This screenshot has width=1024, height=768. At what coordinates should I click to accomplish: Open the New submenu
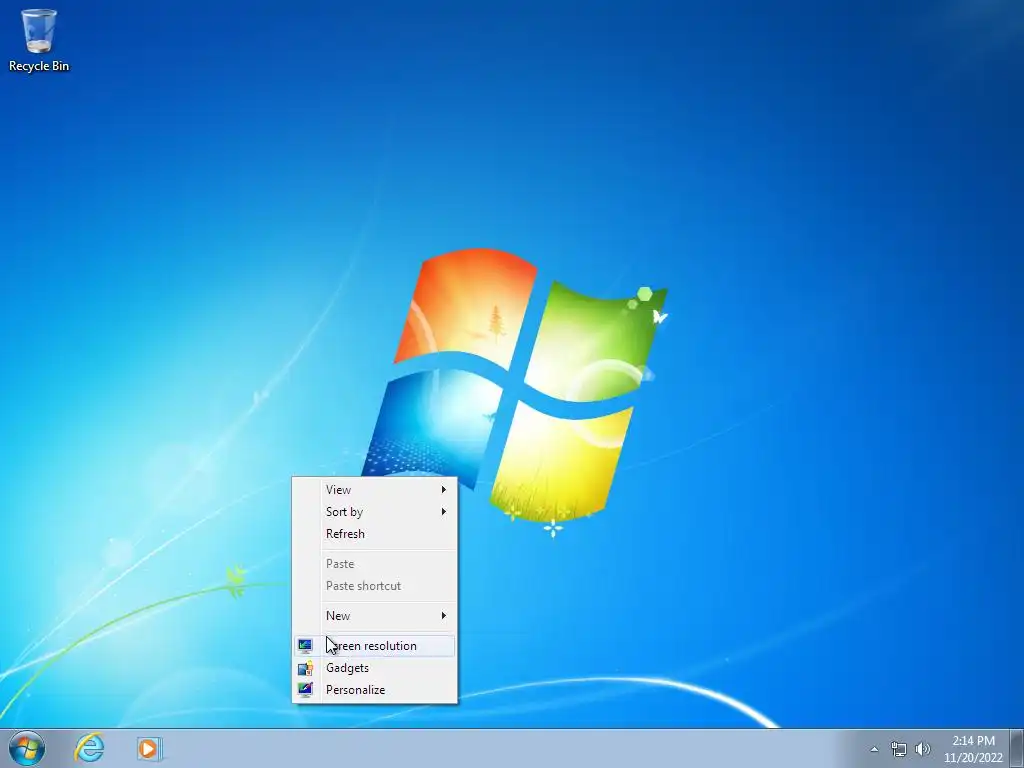pos(374,616)
